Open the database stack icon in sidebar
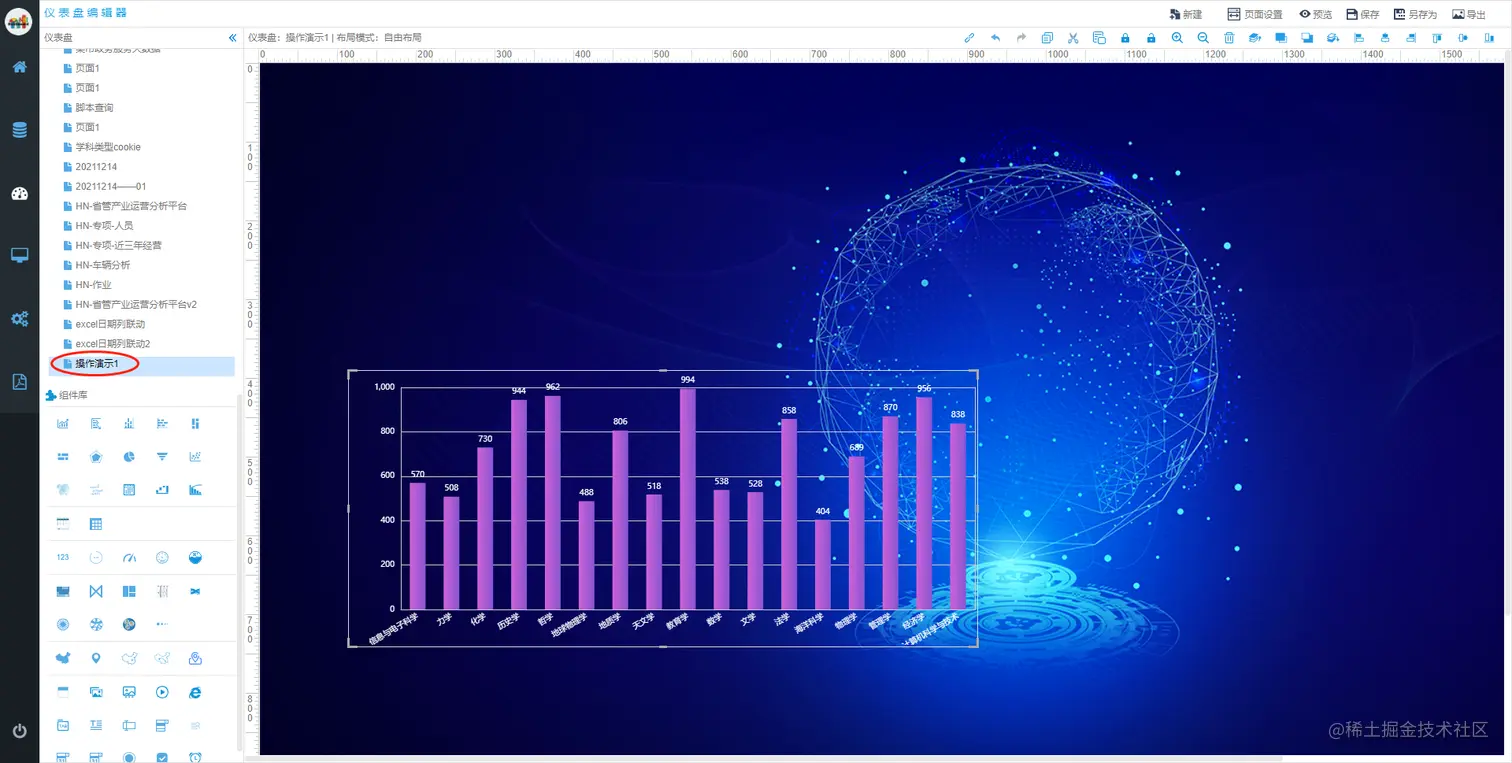Viewport: 1512px width, 763px height. point(19,130)
